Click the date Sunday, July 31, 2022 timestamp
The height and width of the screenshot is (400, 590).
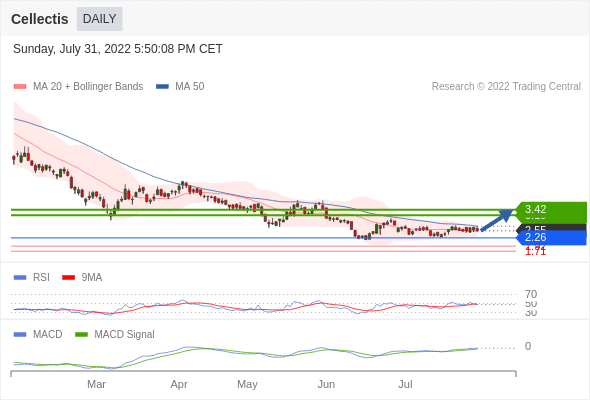tap(118, 49)
